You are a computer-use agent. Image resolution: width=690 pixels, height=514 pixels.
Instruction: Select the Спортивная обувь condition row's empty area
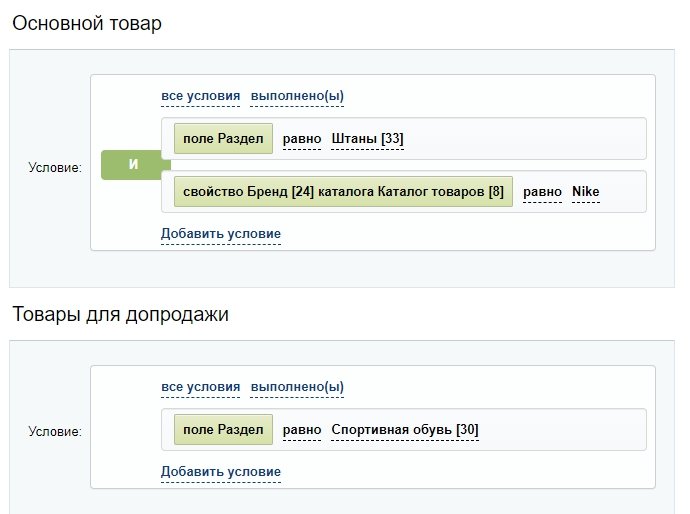point(561,430)
